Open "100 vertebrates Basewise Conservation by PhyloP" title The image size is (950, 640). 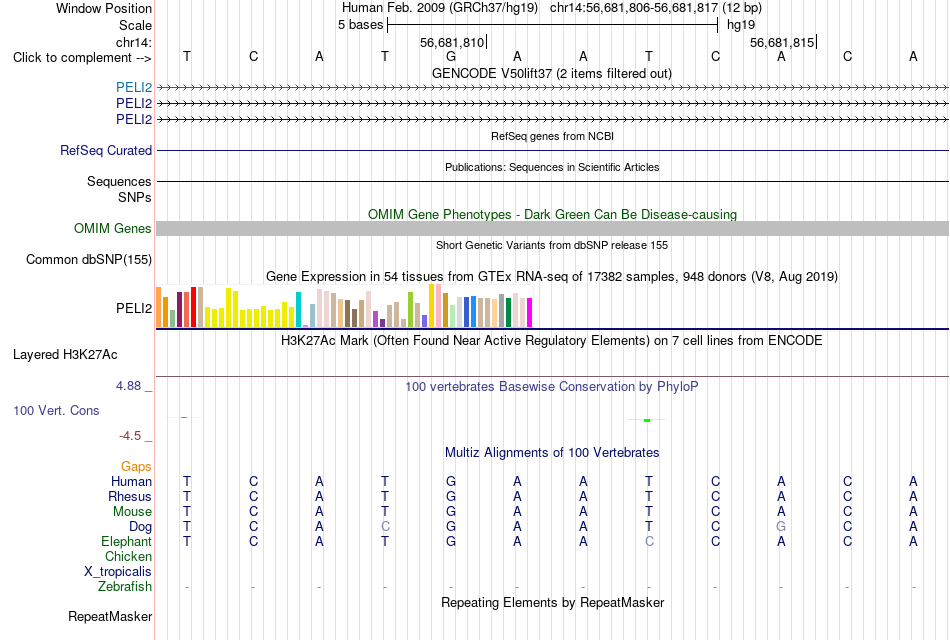(x=551, y=387)
